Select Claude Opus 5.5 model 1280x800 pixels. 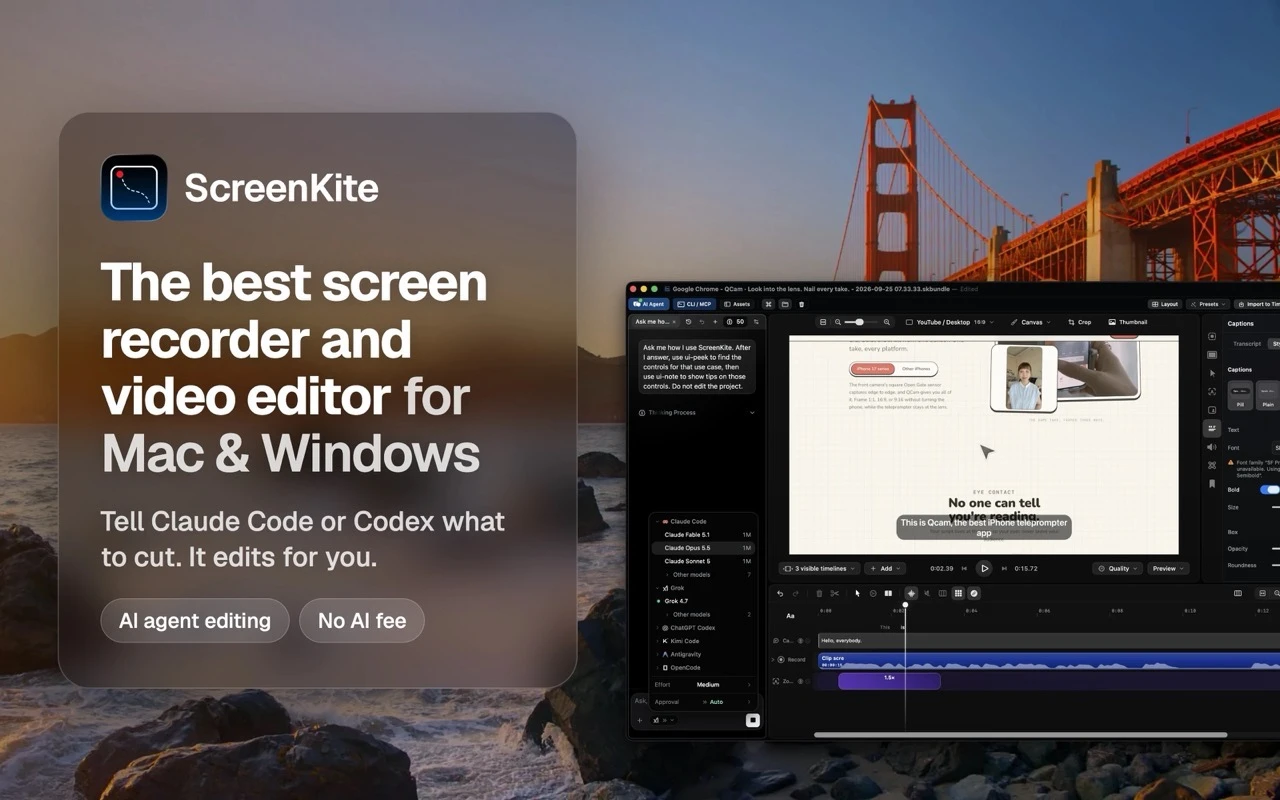point(703,548)
